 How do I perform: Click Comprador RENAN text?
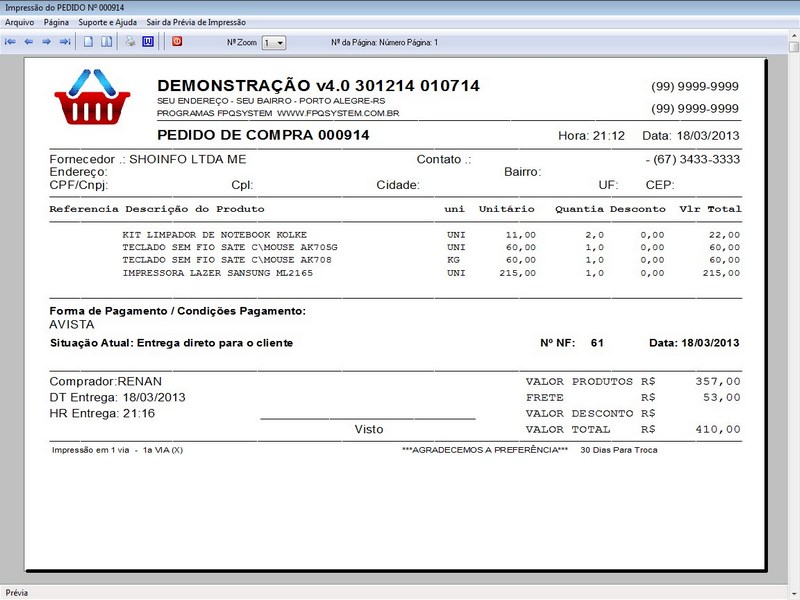(106, 382)
